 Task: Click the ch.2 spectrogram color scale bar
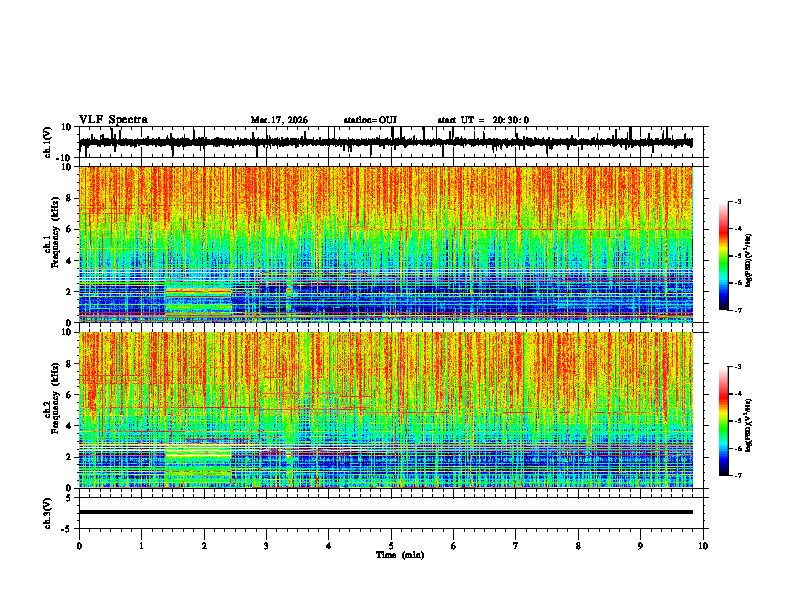[723, 421]
